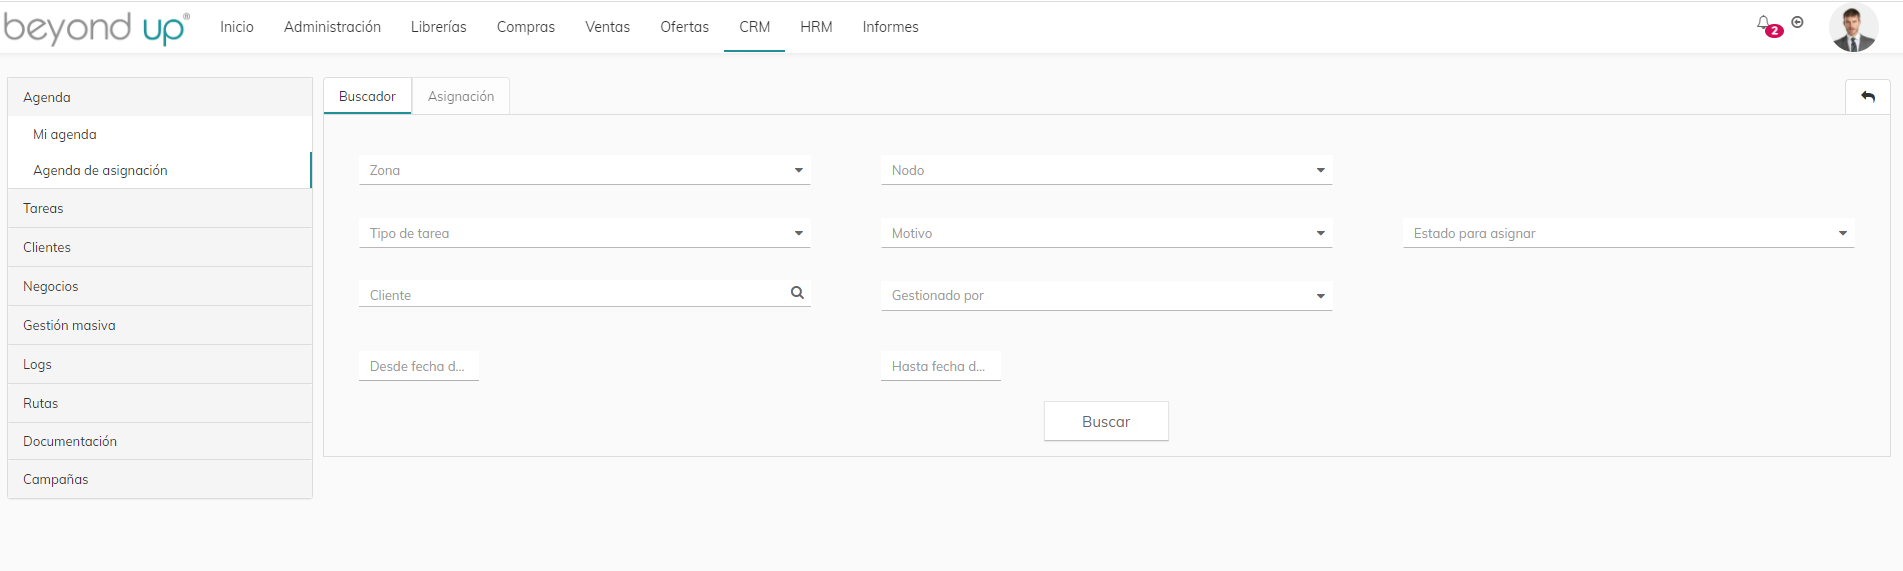The image size is (1903, 571).
Task: Switch to the Asignación tab
Action: point(461,96)
